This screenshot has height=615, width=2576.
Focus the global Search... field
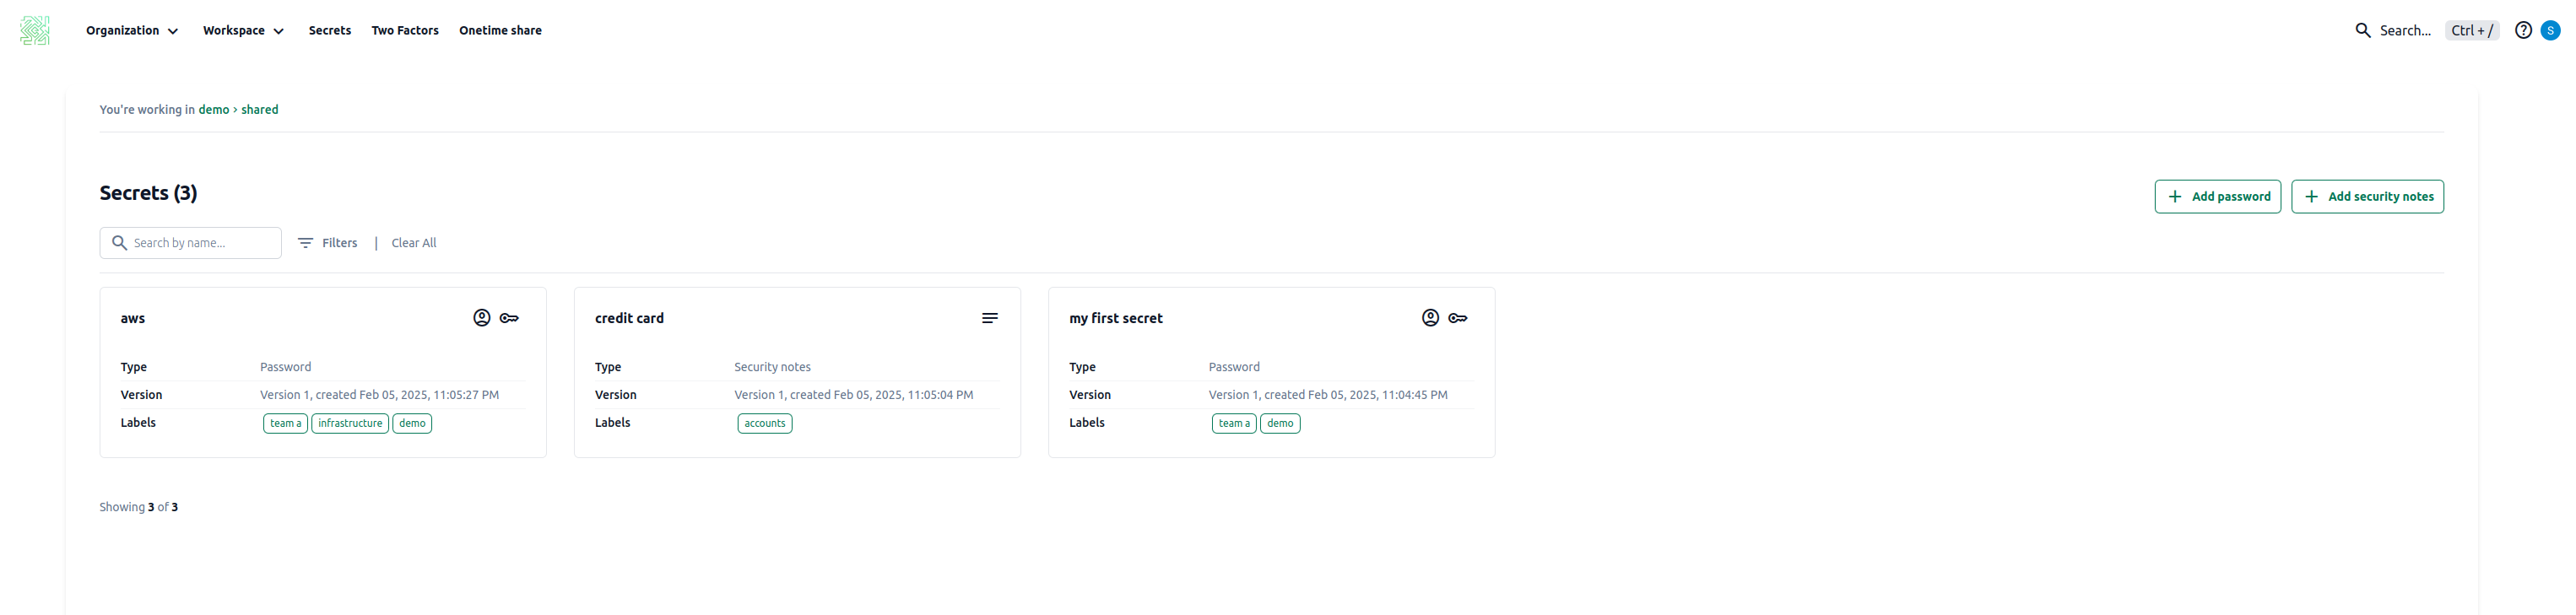pyautogui.click(x=2405, y=31)
